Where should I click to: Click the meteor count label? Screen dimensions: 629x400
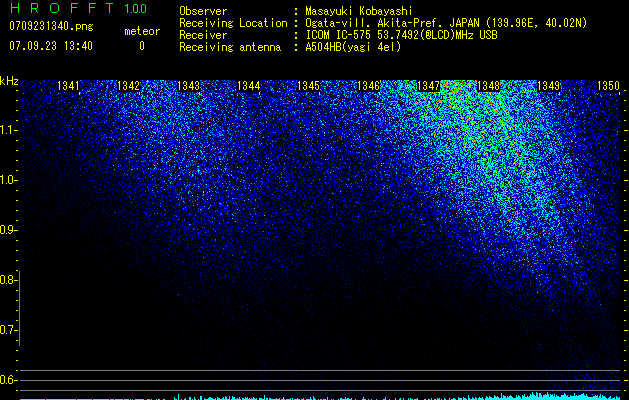(x=142, y=31)
